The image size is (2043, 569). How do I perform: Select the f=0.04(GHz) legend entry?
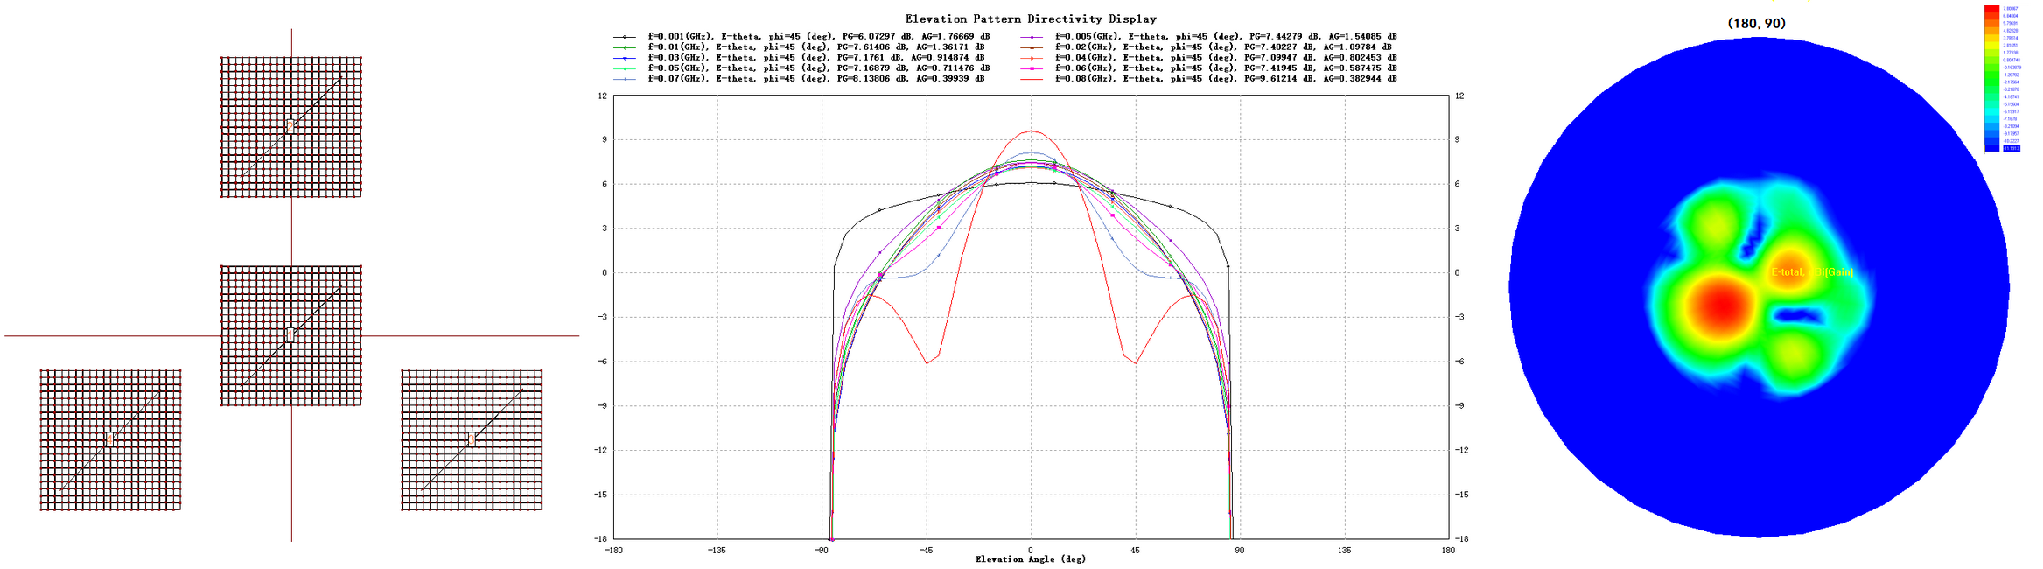(x=1208, y=57)
